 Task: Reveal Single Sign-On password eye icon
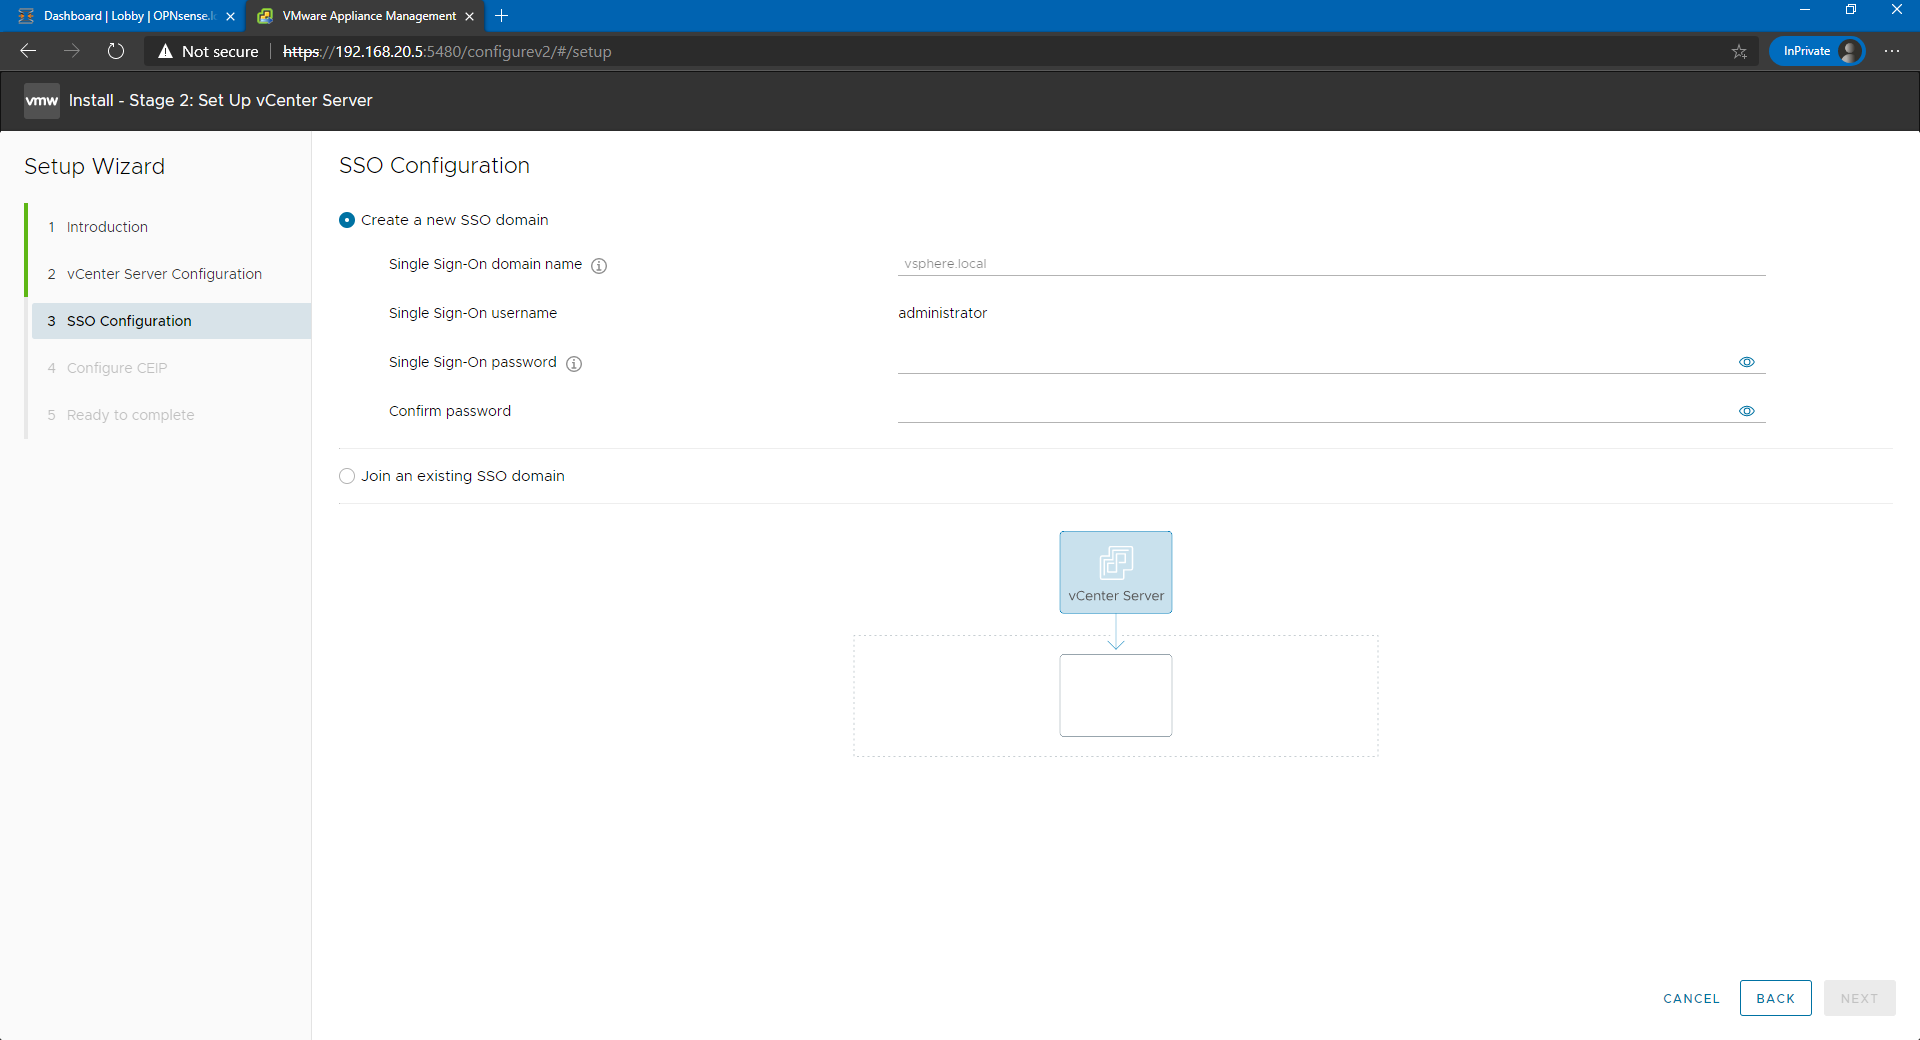coord(1747,362)
